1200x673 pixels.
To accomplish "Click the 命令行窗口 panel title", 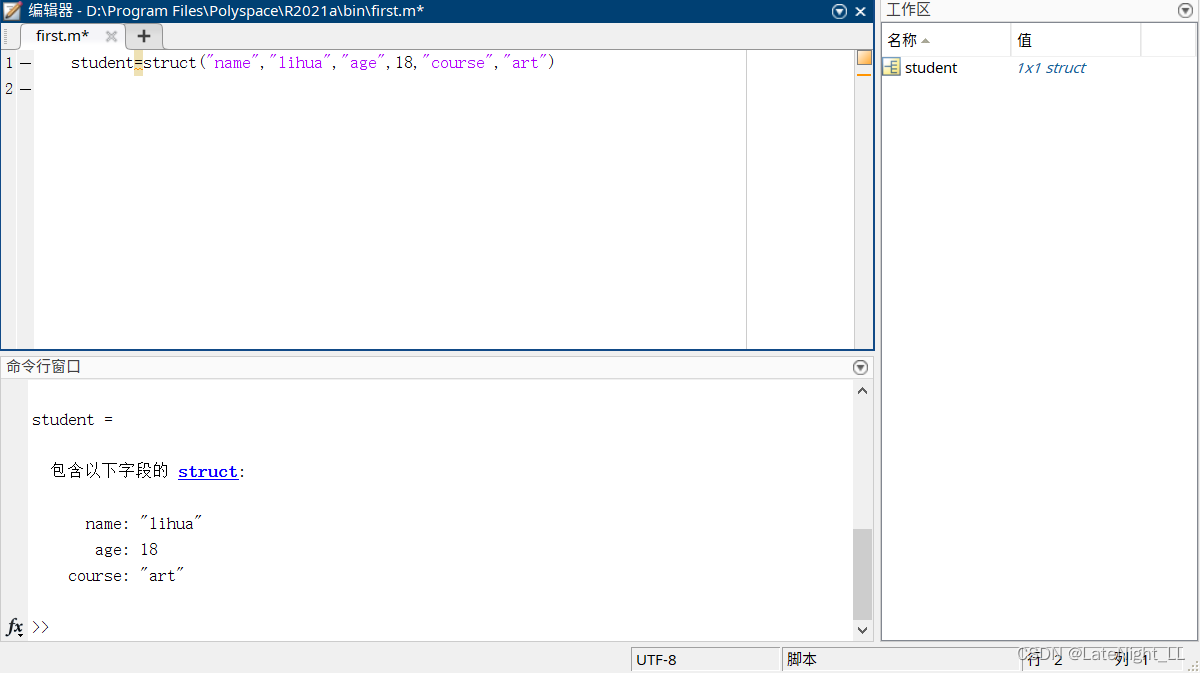I will 43,367.
